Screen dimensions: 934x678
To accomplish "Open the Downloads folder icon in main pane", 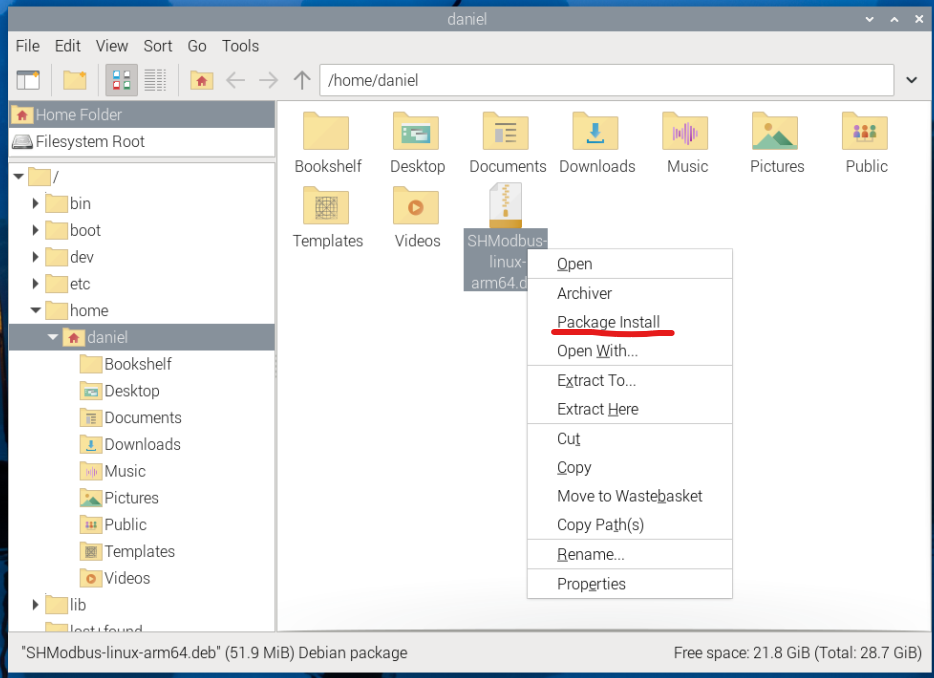I will click(596, 133).
